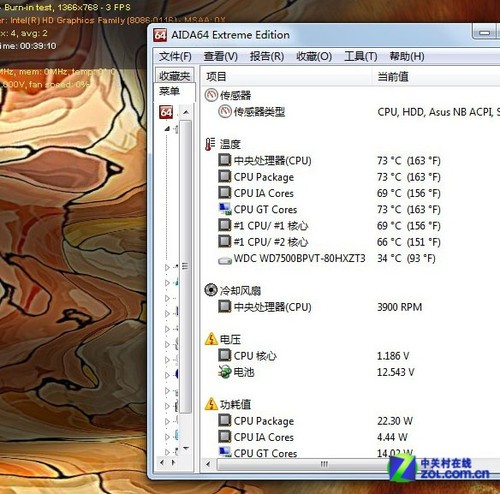Click the CPU GT Cores power monitor icon
The width and height of the screenshot is (500, 494).
(x=225, y=452)
